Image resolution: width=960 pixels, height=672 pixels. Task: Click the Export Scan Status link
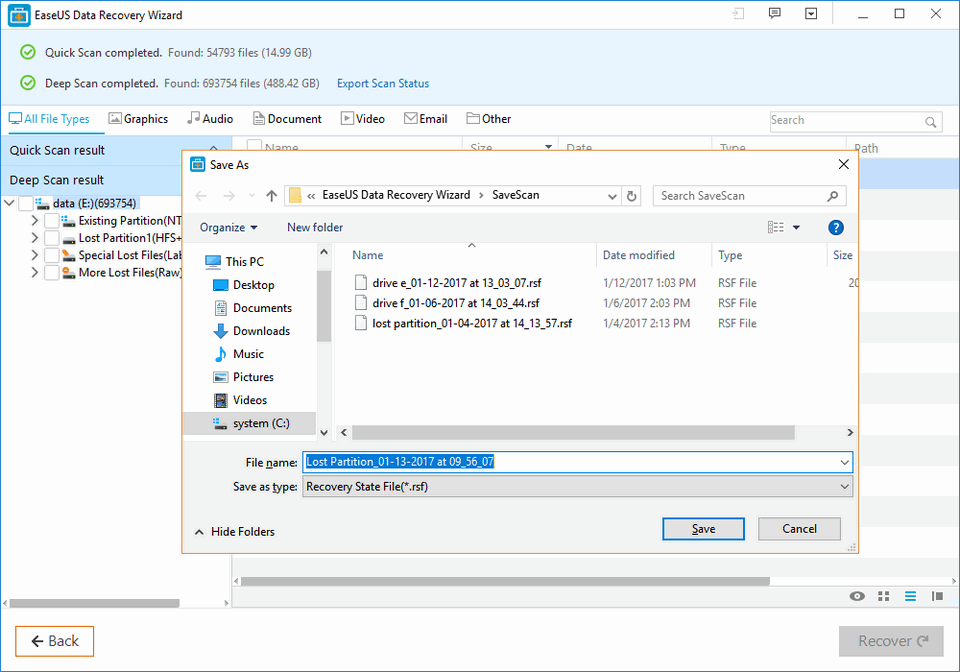coord(383,83)
